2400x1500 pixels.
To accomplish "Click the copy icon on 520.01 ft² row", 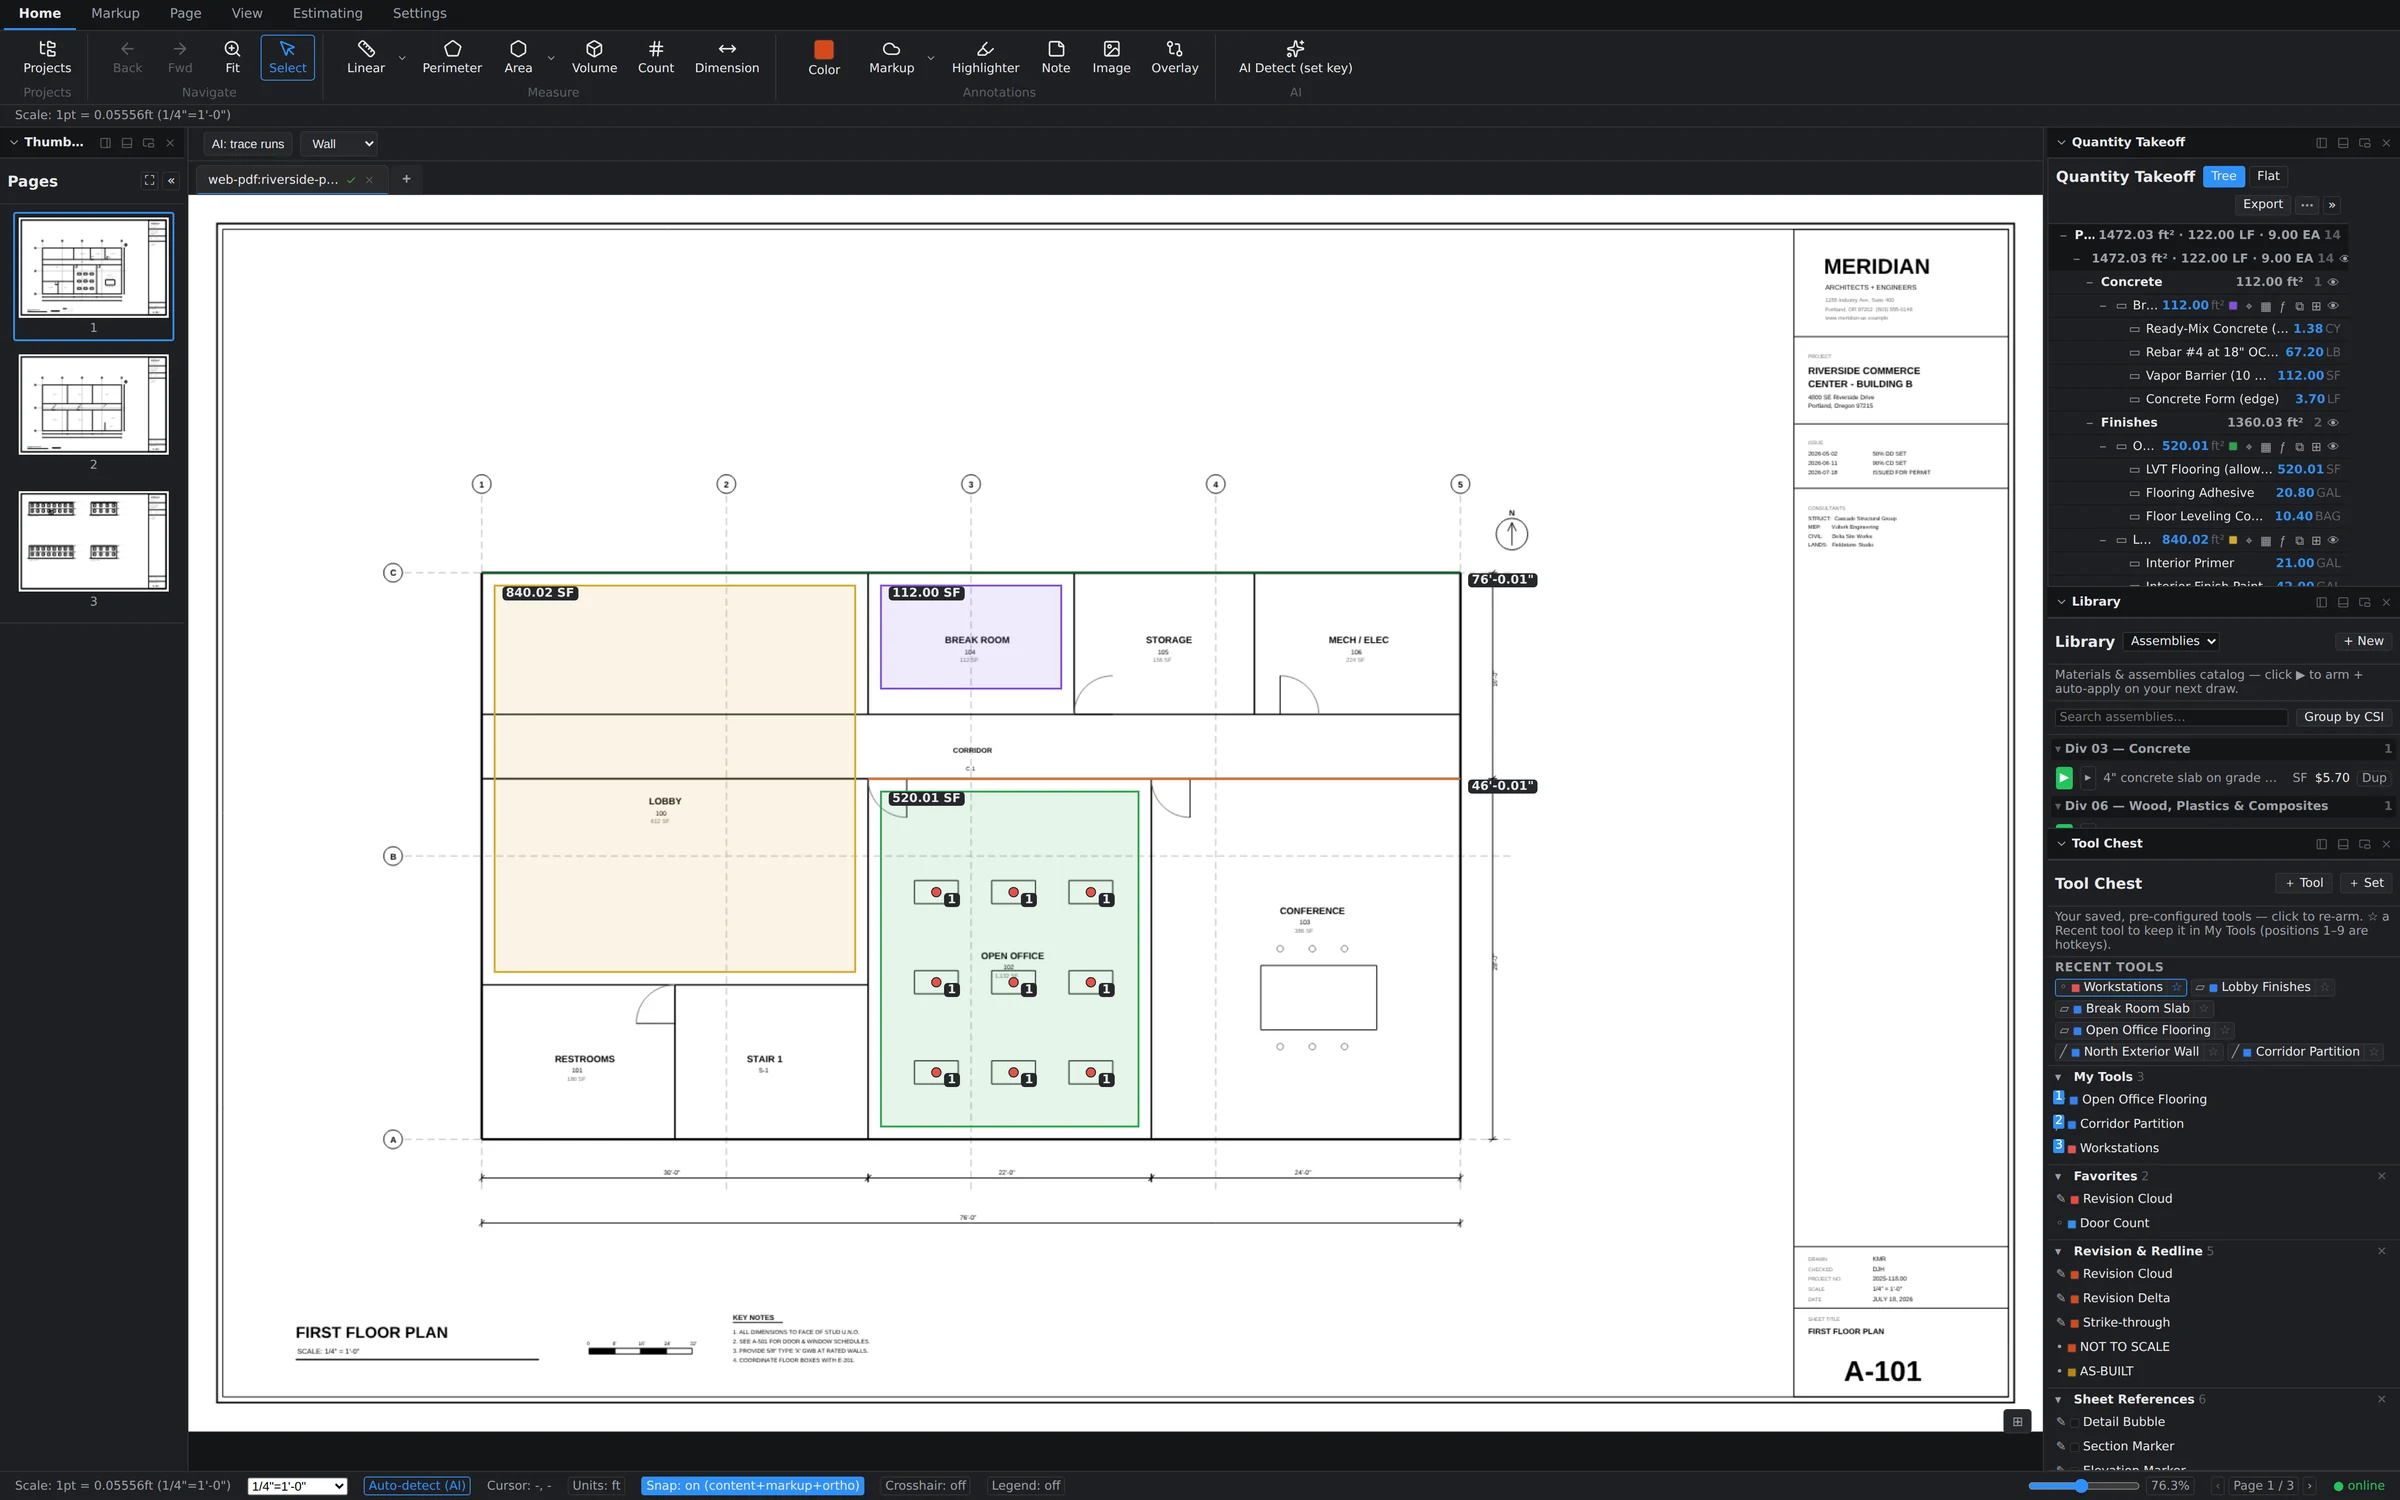I will (x=2299, y=447).
